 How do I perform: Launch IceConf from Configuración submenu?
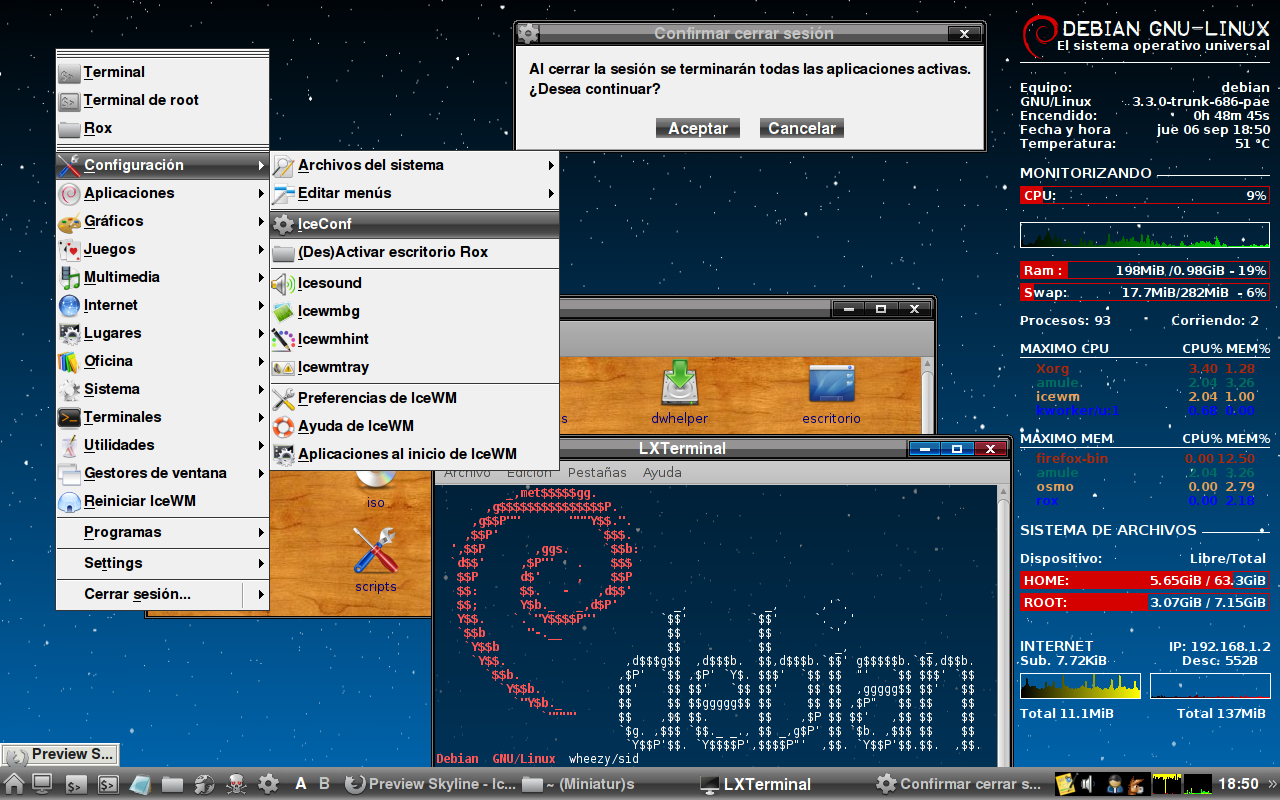coord(414,224)
